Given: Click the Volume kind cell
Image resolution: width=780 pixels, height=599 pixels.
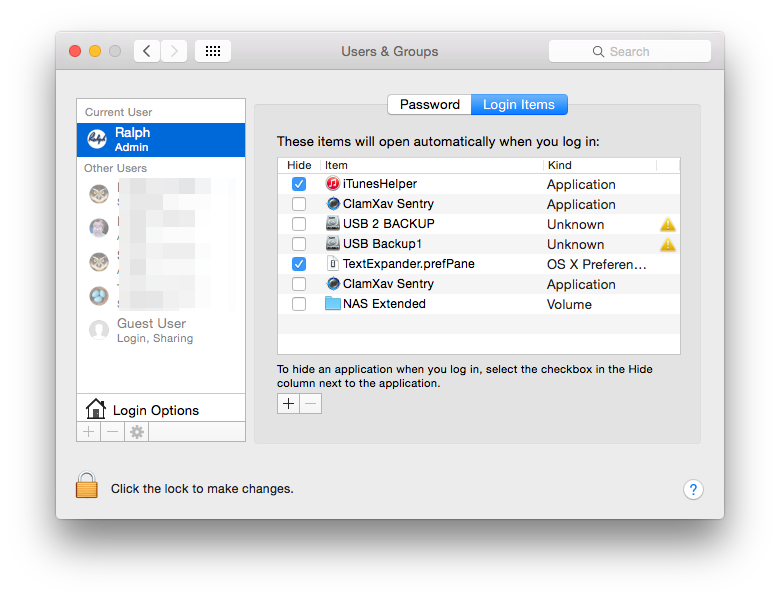Looking at the screenshot, I should coord(569,304).
